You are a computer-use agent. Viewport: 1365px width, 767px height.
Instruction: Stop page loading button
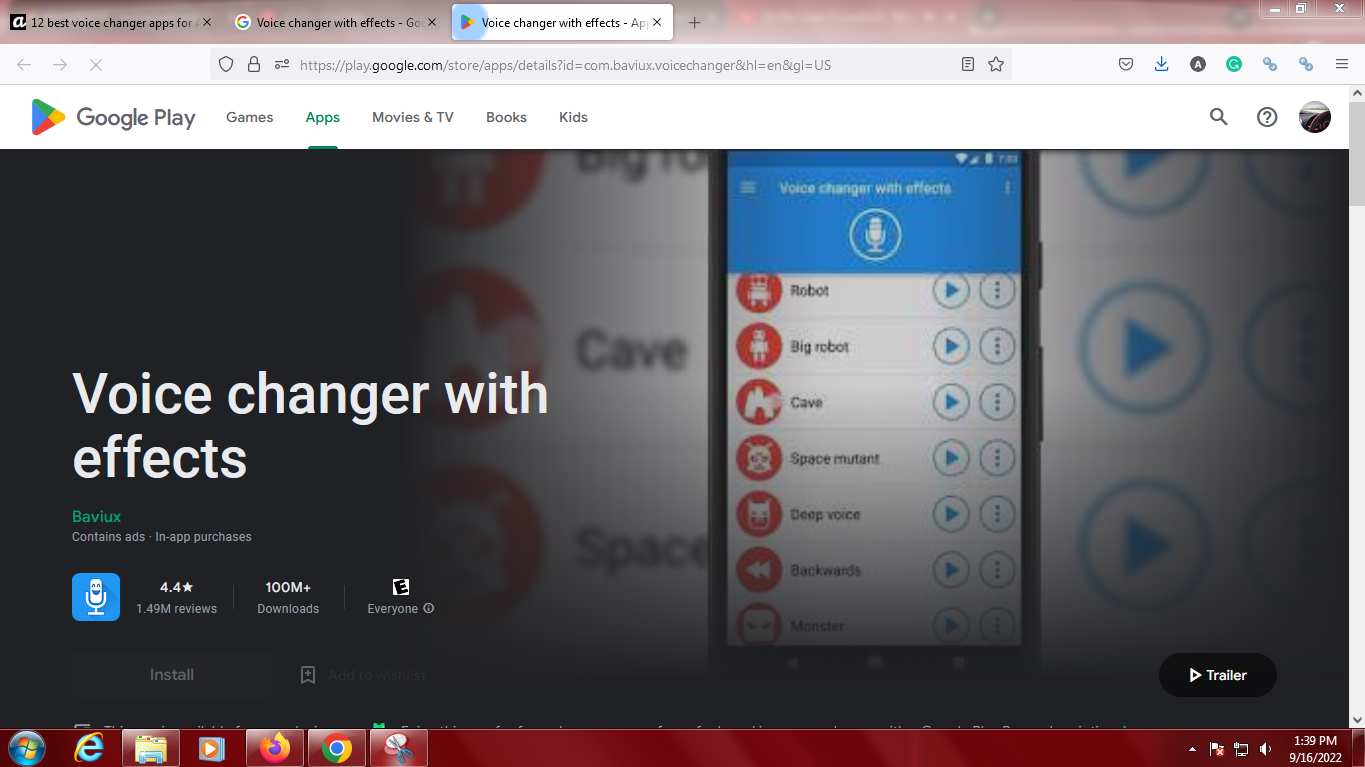point(96,64)
